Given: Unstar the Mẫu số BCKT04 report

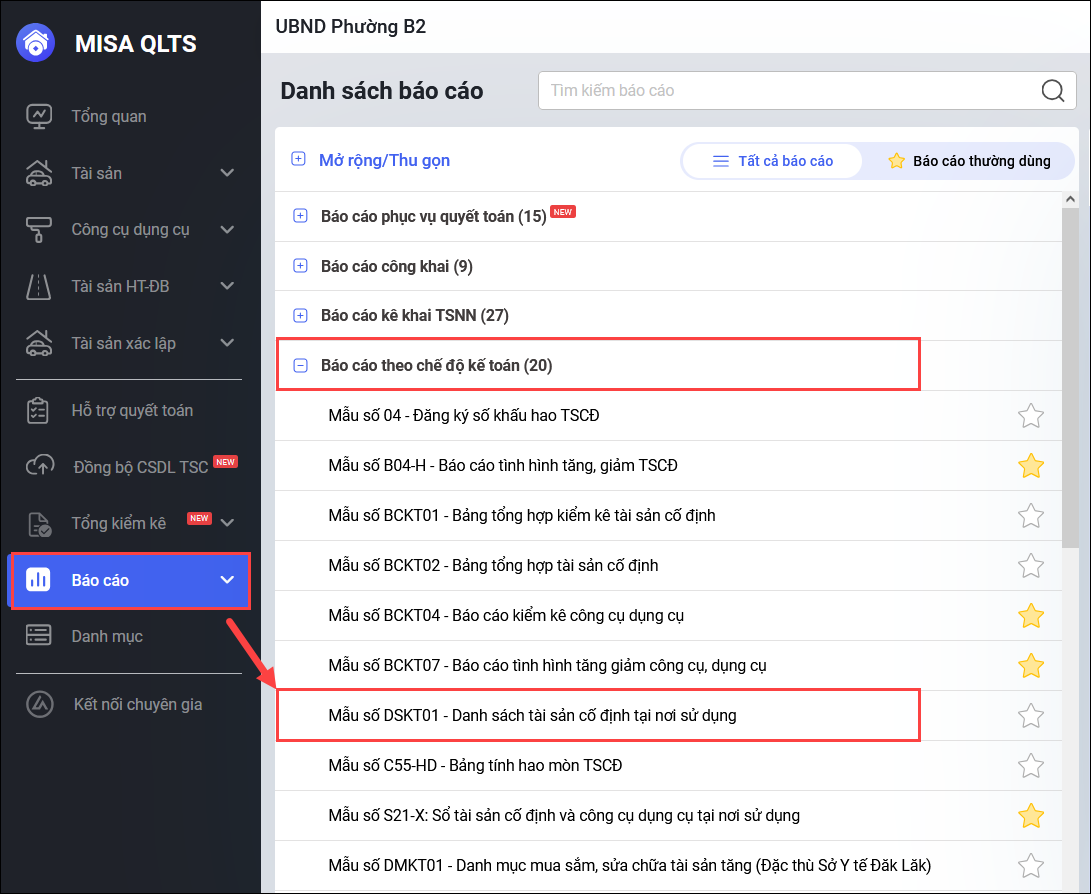Looking at the screenshot, I should (x=1030, y=616).
